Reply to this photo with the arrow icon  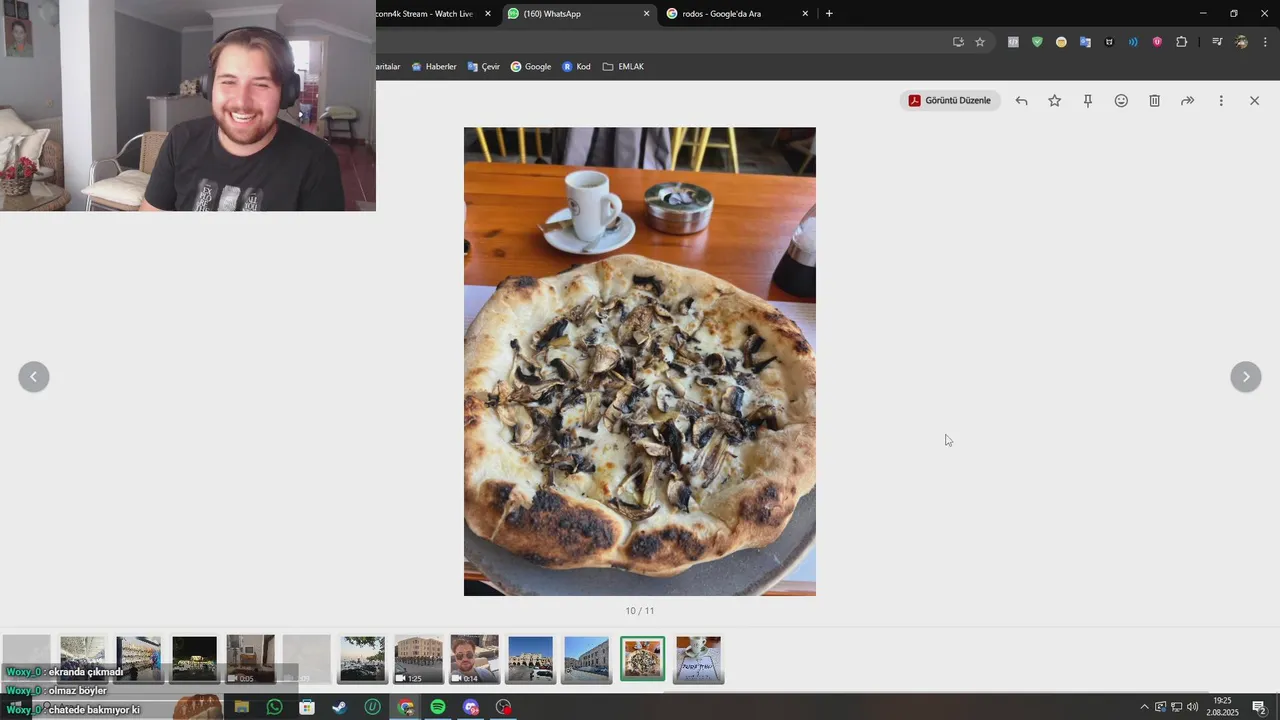coord(1021,101)
